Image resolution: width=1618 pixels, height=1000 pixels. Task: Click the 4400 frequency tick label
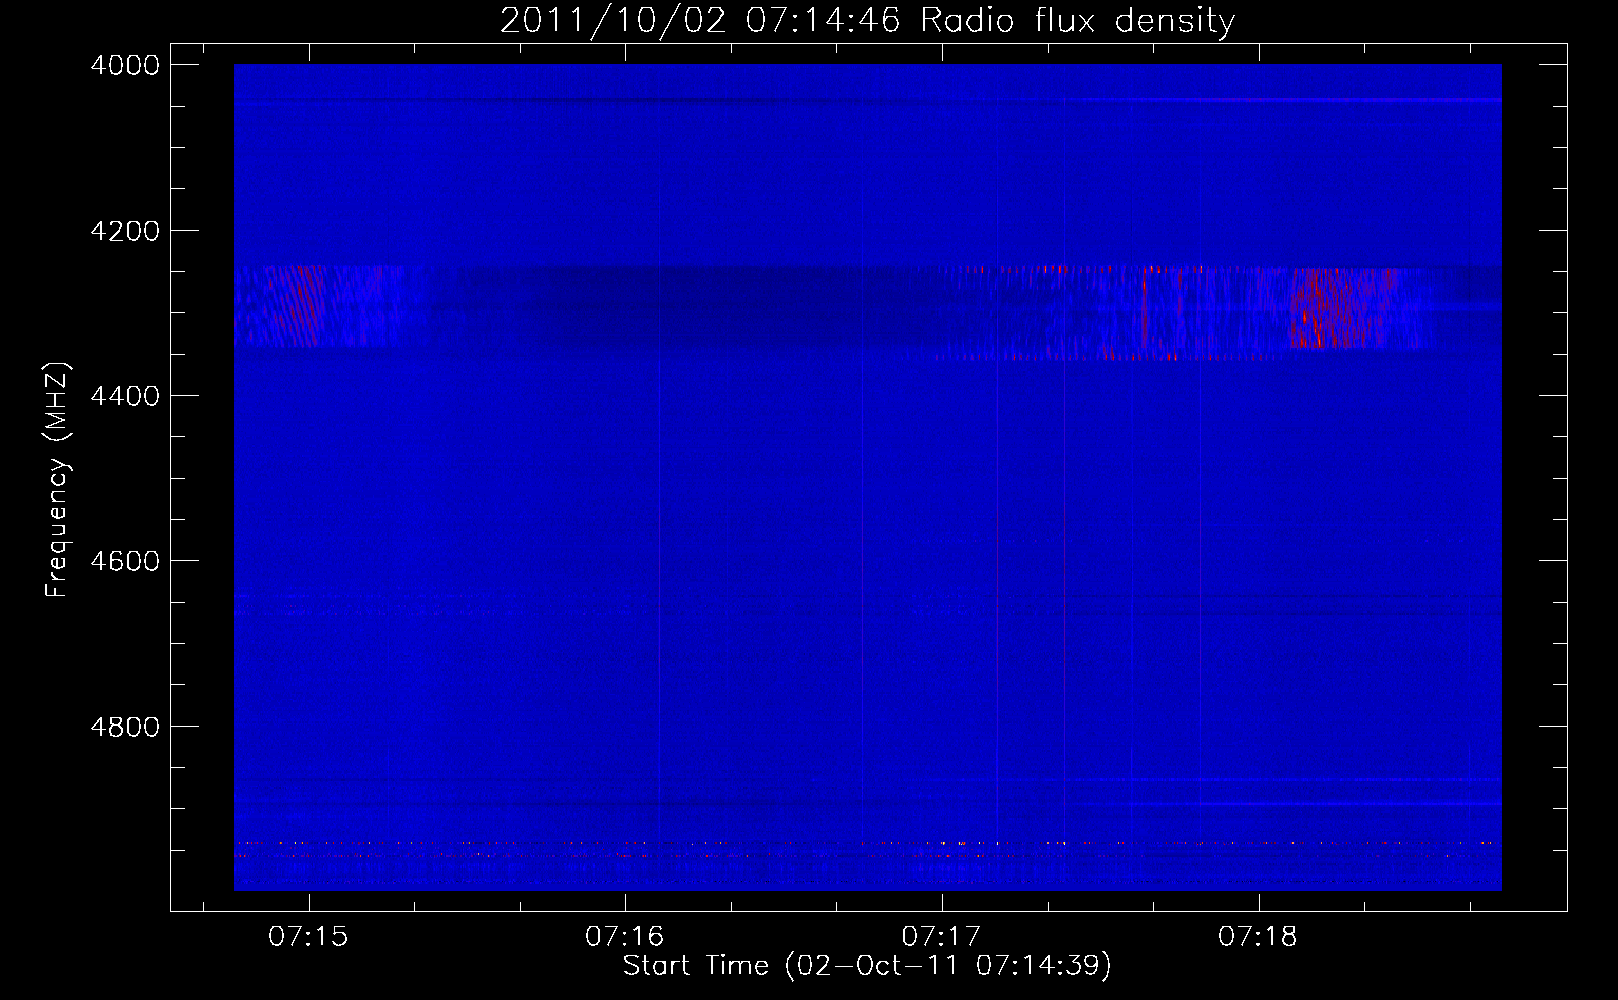125,396
